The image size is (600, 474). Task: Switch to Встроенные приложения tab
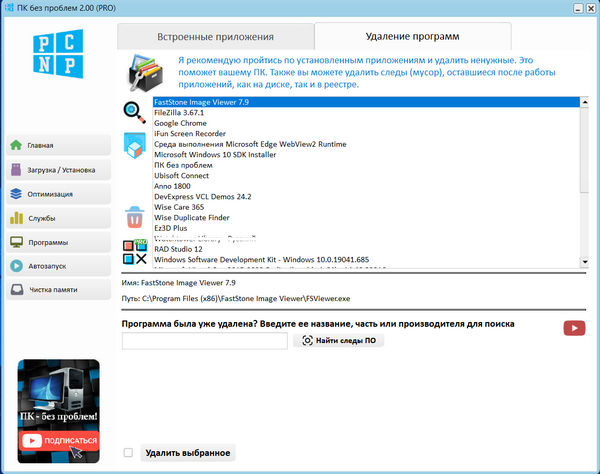pos(215,37)
